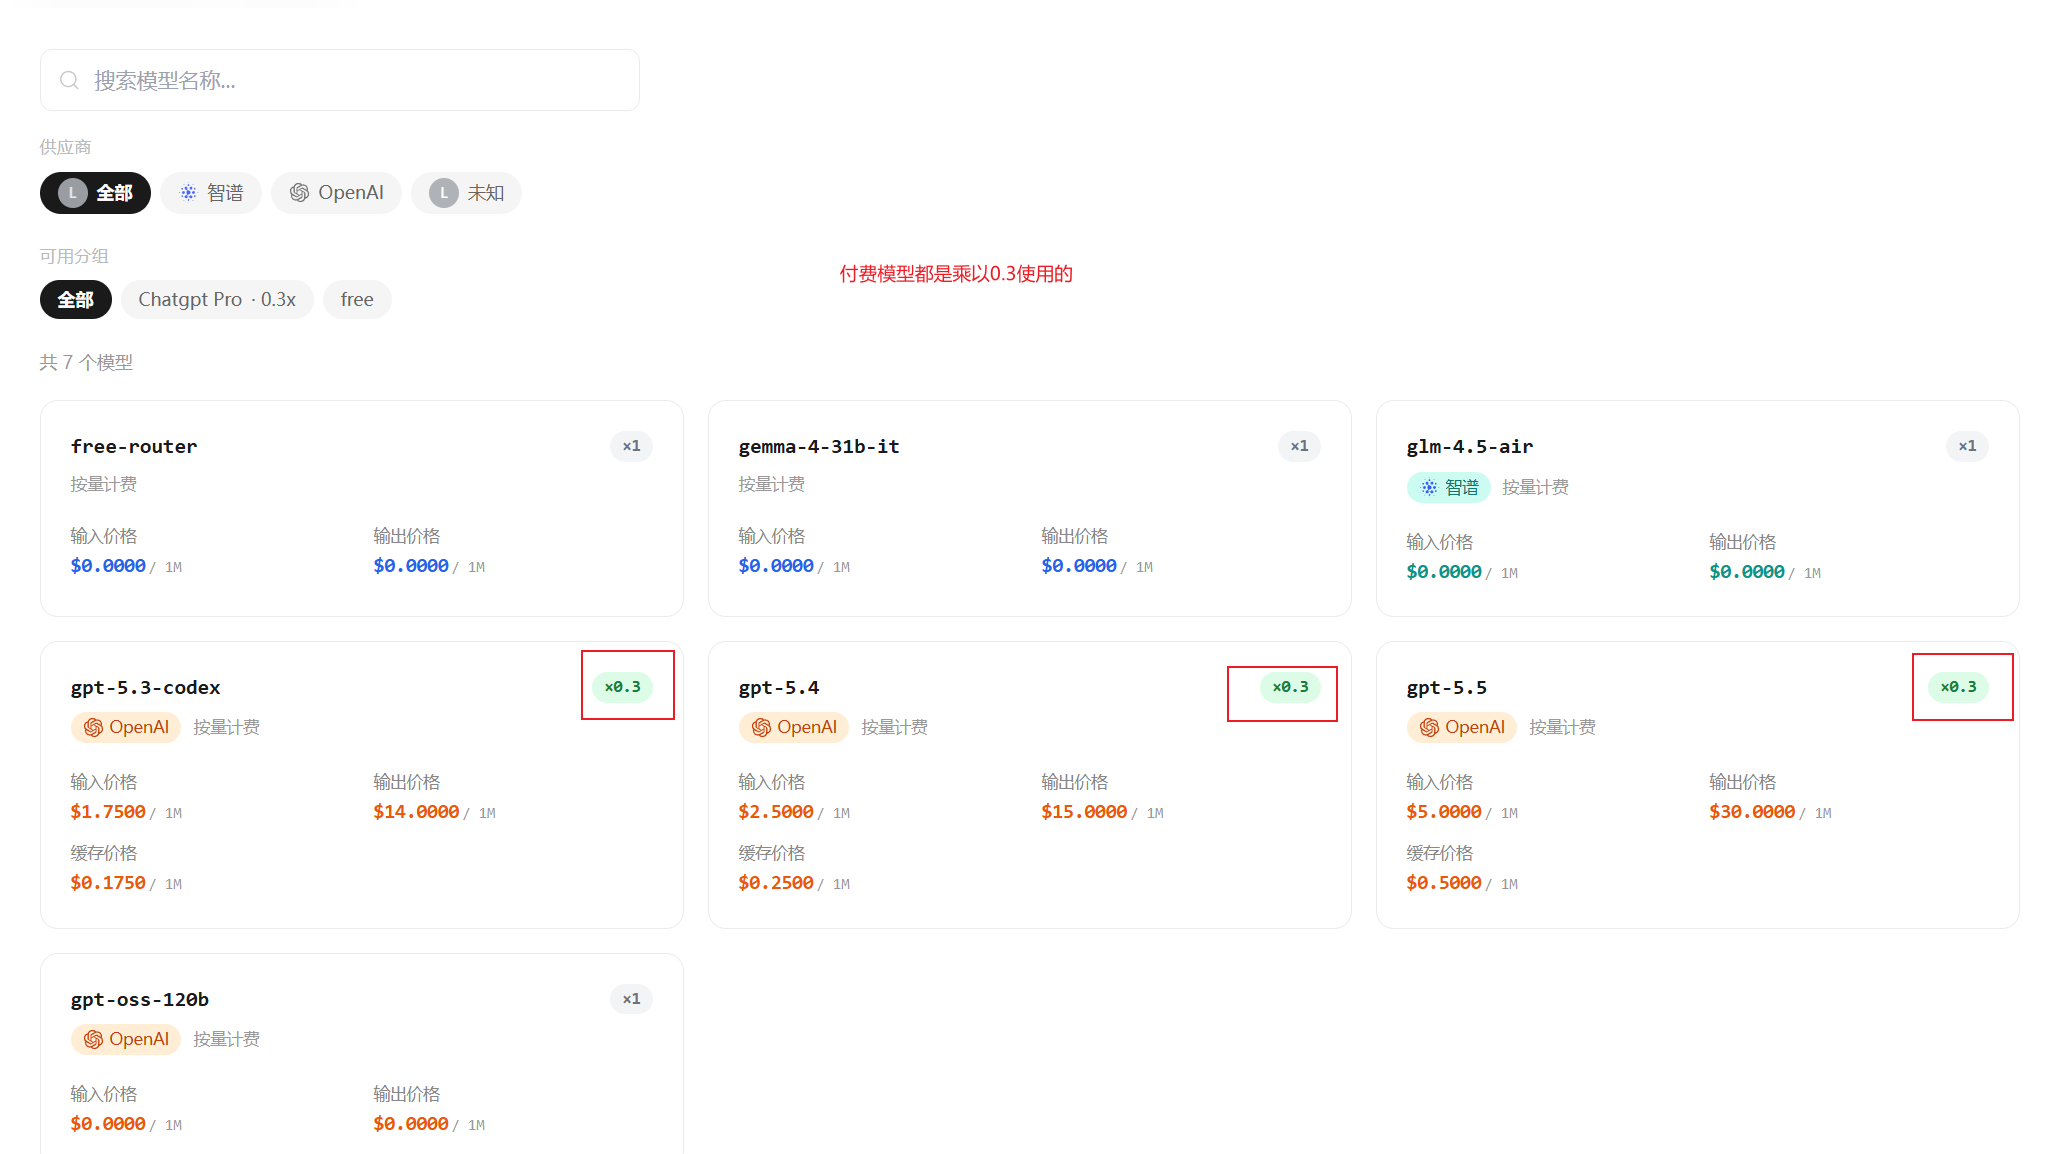Screen dimensions: 2068x1154
Task: Select the 全部 supplier filter
Action: tap(95, 193)
